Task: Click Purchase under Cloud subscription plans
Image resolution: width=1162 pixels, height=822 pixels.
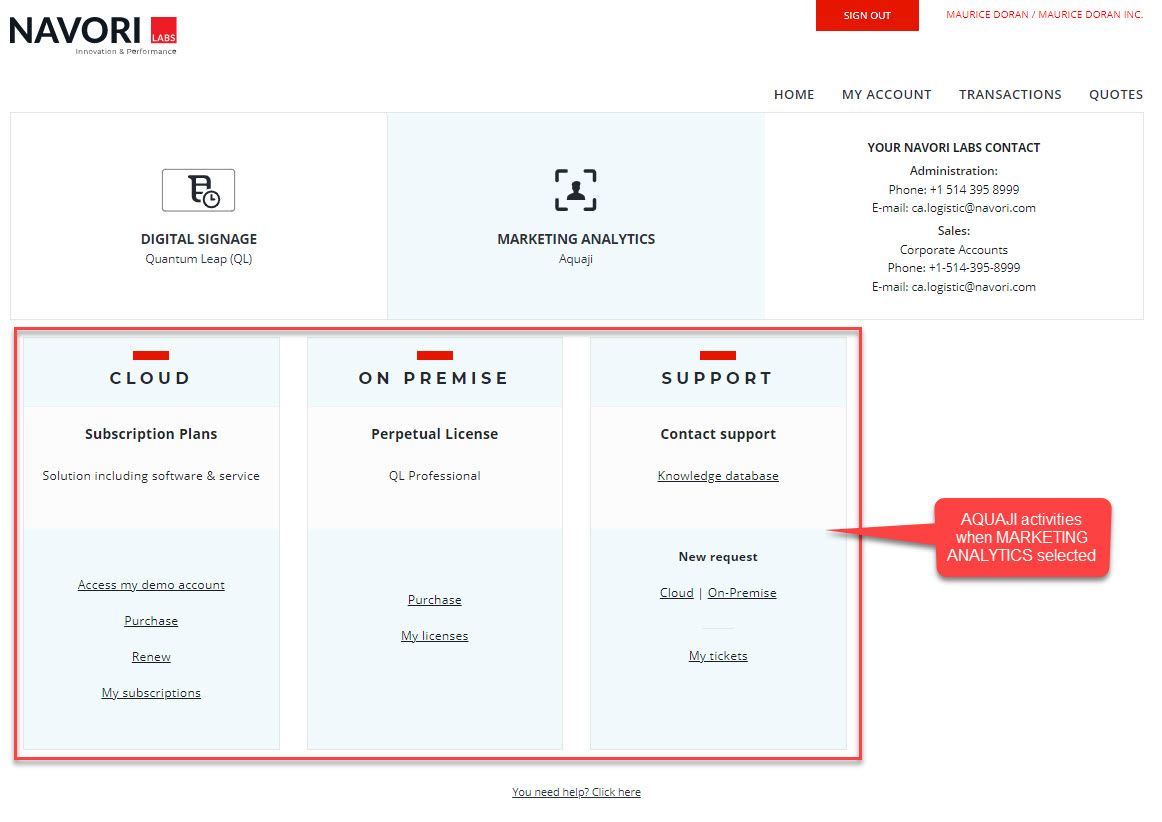Action: (151, 621)
